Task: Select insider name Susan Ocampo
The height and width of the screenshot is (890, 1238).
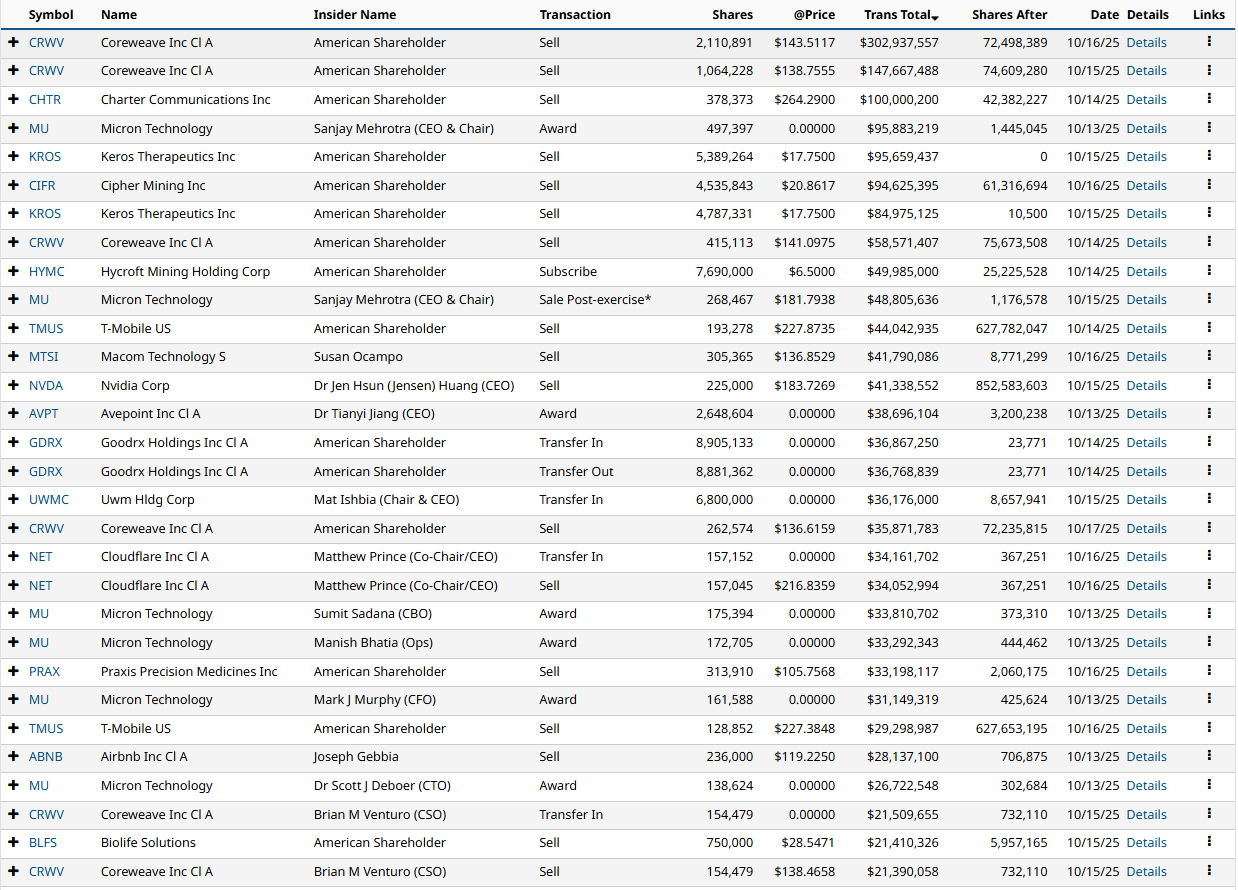Action: pos(356,356)
